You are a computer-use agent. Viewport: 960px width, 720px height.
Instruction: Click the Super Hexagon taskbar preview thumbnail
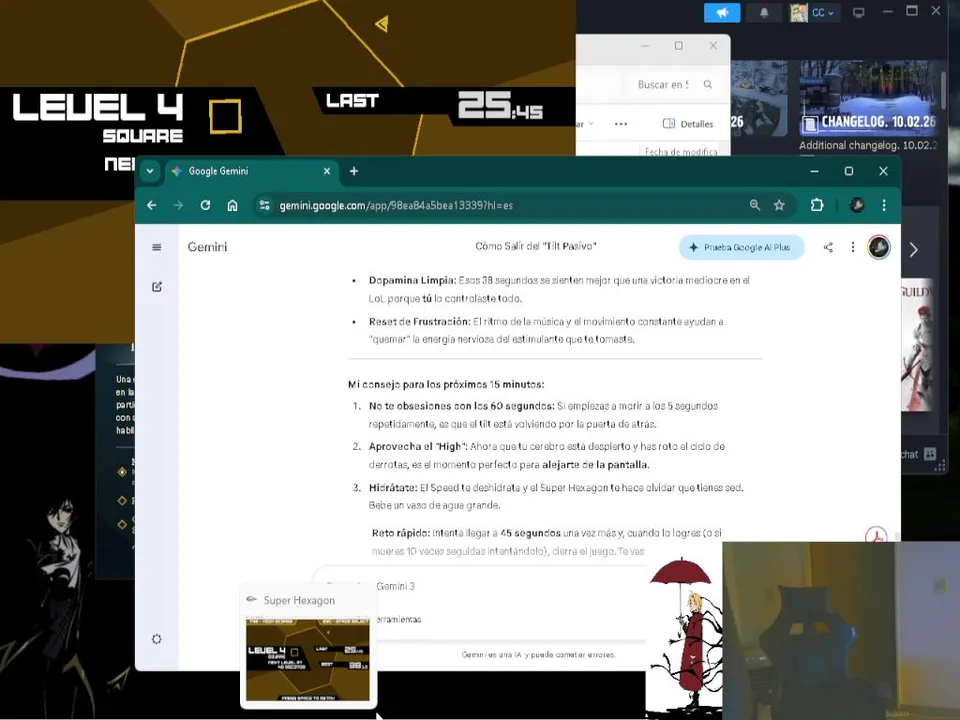(308, 659)
